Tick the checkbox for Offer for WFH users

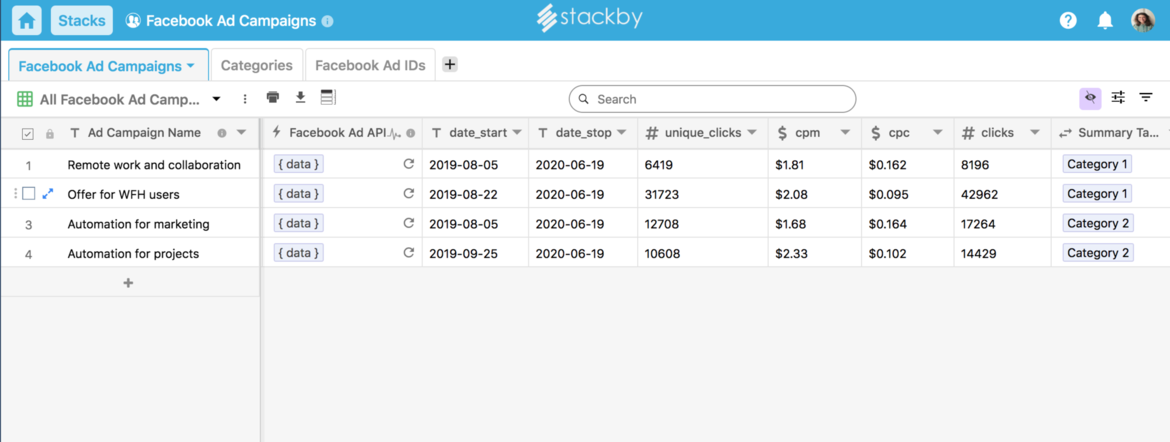[x=29, y=194]
